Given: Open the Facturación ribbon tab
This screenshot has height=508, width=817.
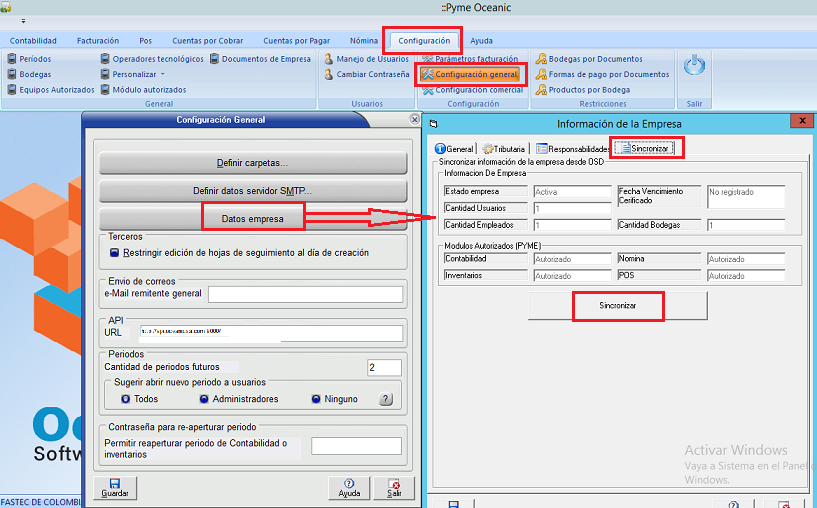Looking at the screenshot, I should [x=98, y=41].
